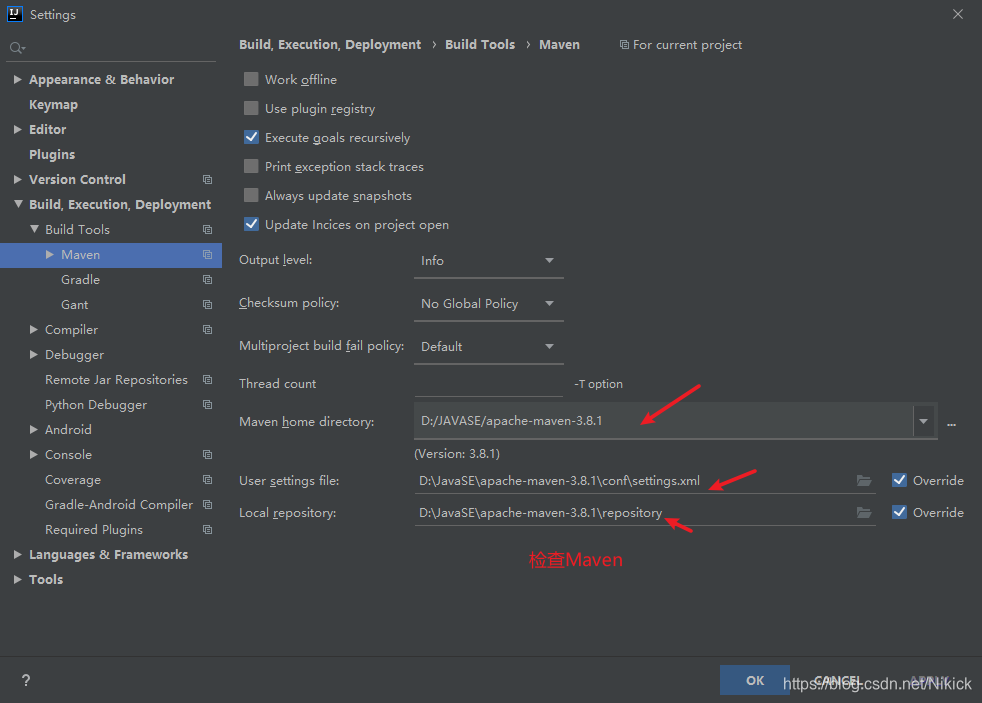Click Build Tools breadcrumb
Image resolution: width=982 pixels, height=703 pixels.
click(480, 44)
